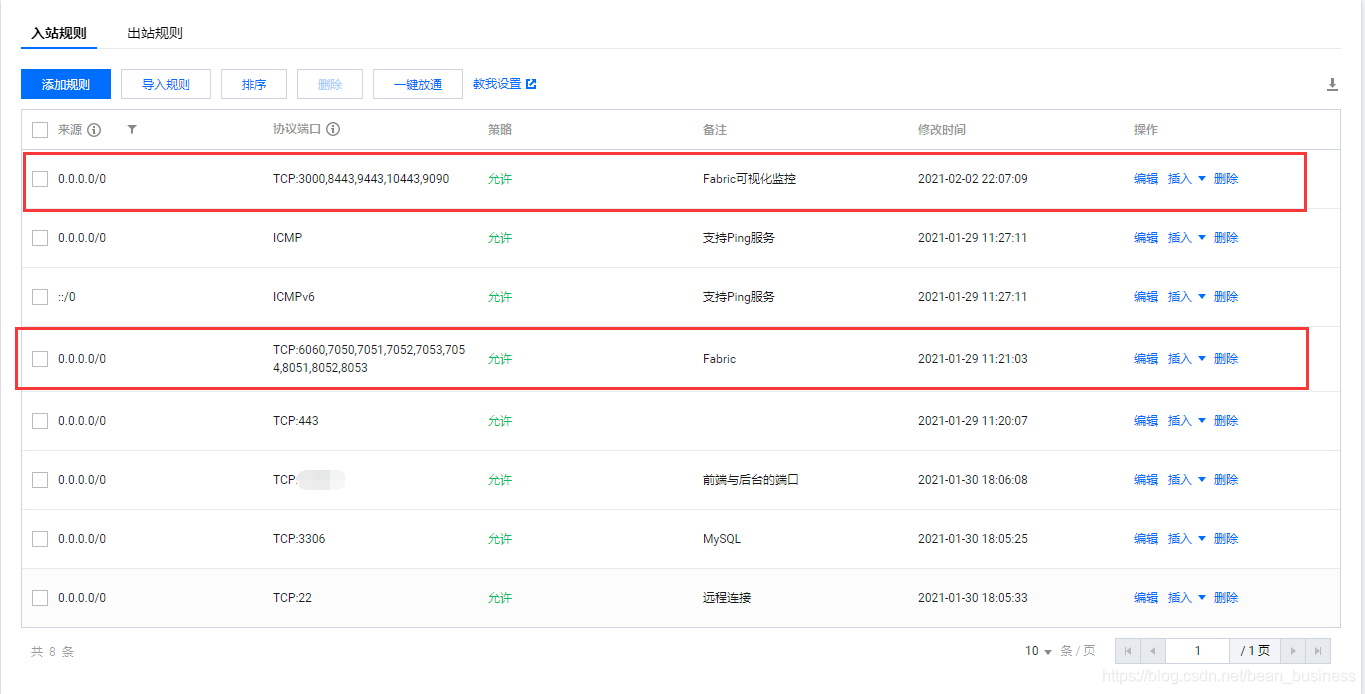Image resolution: width=1365 pixels, height=694 pixels.
Task: Click 删除 for the 前端与后台的端口 rule
Action: [1226, 480]
